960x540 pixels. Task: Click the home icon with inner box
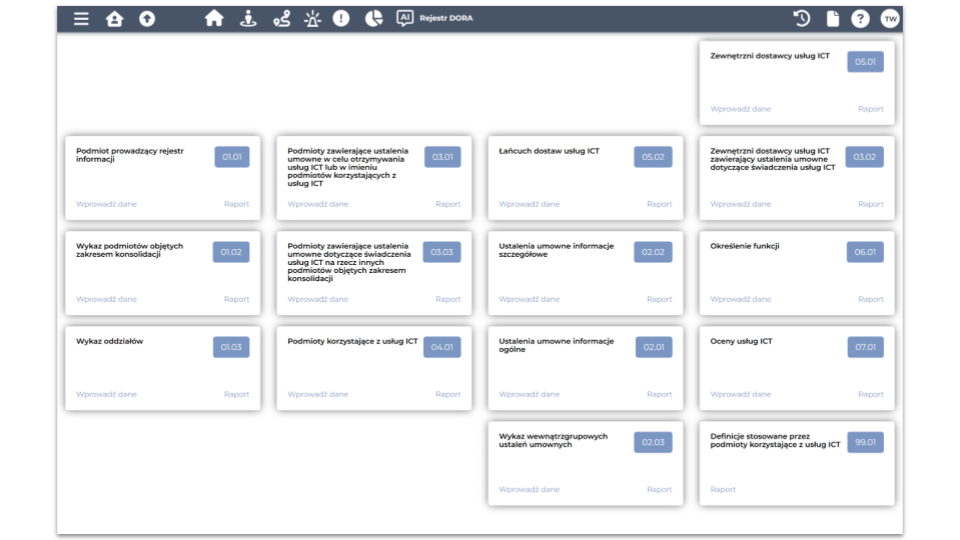pyautogui.click(x=114, y=19)
